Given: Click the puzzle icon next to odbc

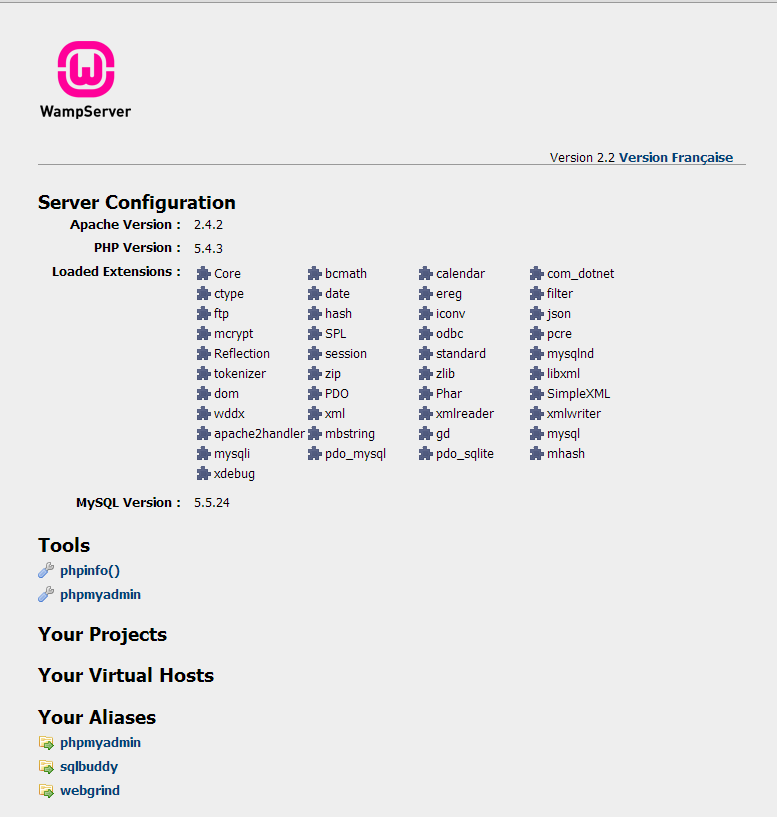Looking at the screenshot, I should tap(425, 333).
